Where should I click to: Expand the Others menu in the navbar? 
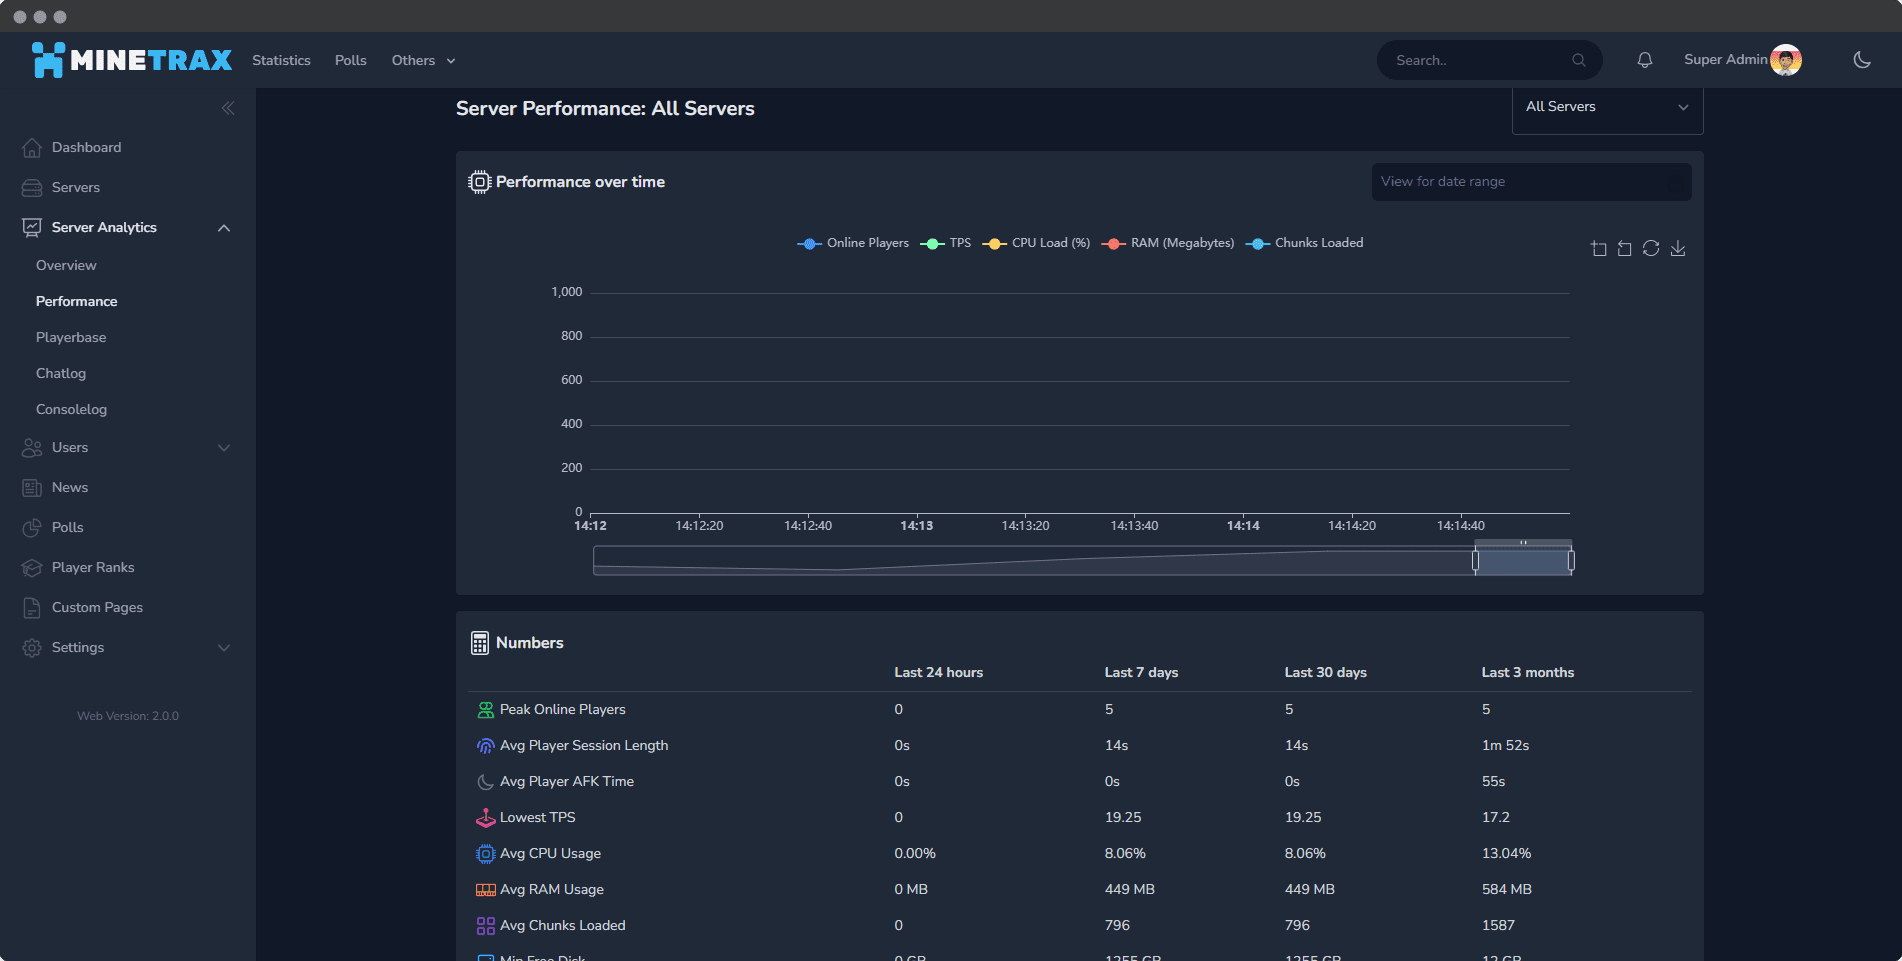click(x=423, y=60)
